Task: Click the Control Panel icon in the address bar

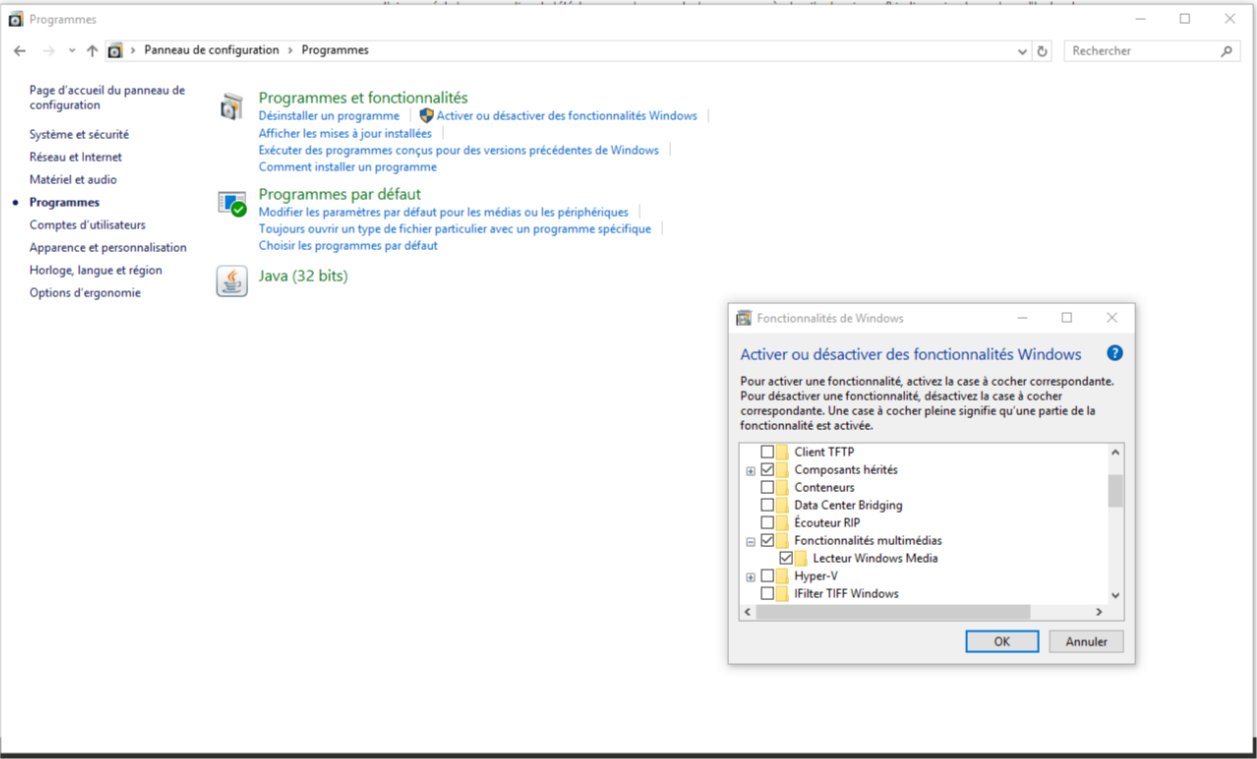Action: tap(115, 50)
